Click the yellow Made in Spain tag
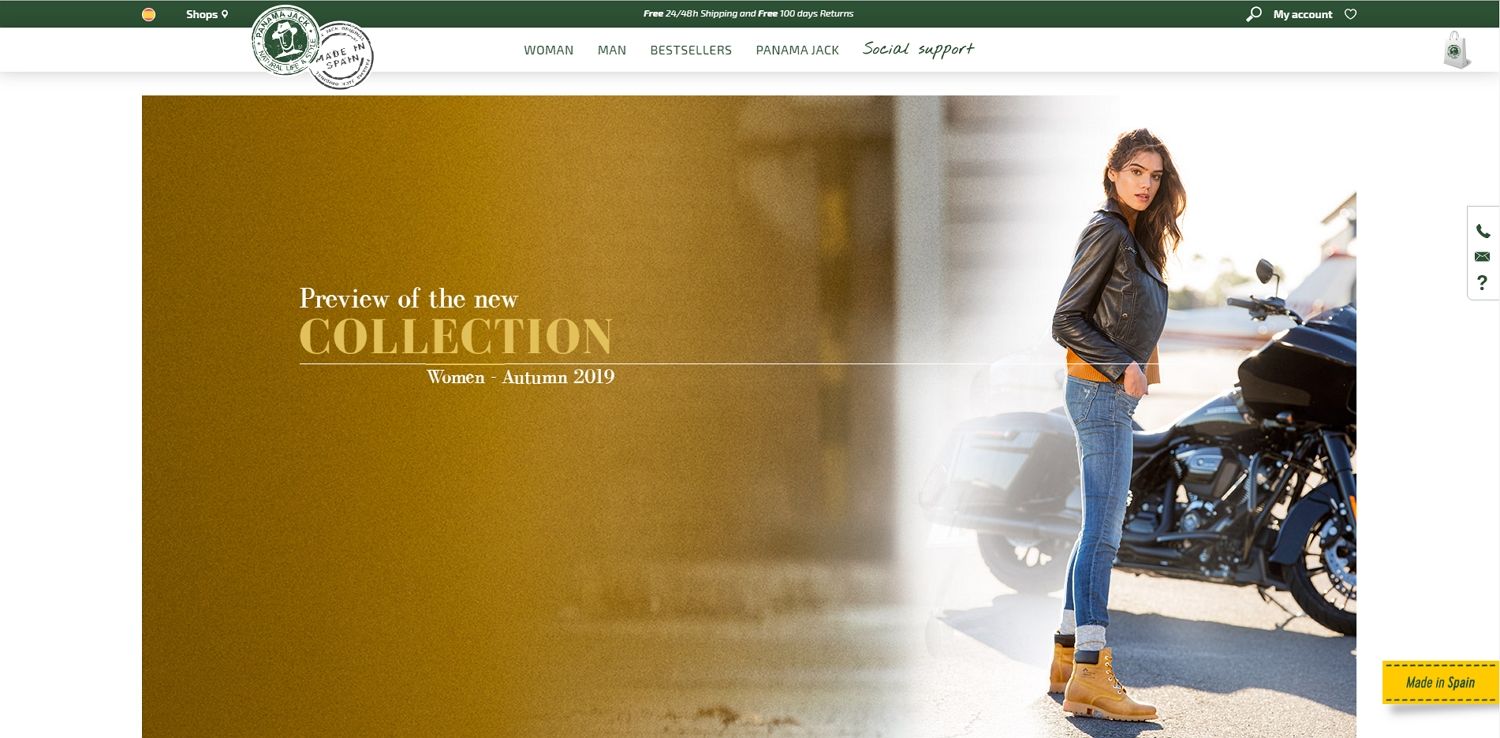Screen dimensions: 1500x738 1440,682
